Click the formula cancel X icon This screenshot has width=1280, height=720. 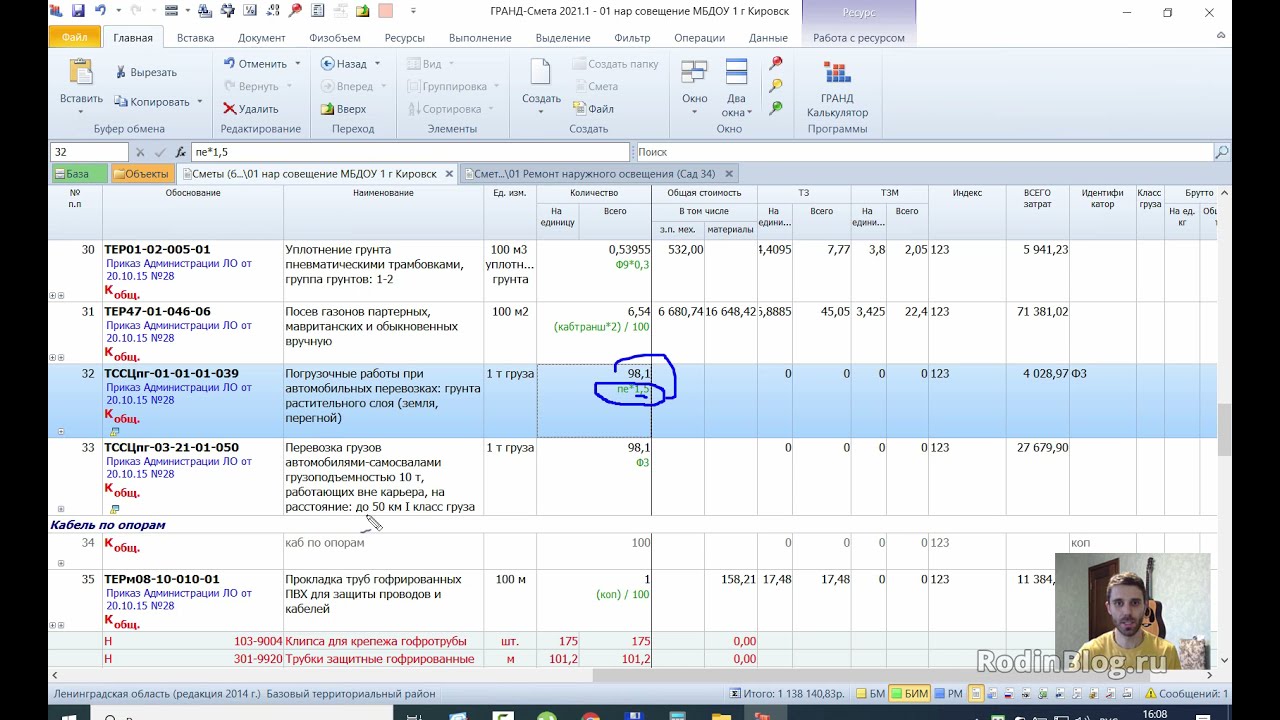pos(140,152)
